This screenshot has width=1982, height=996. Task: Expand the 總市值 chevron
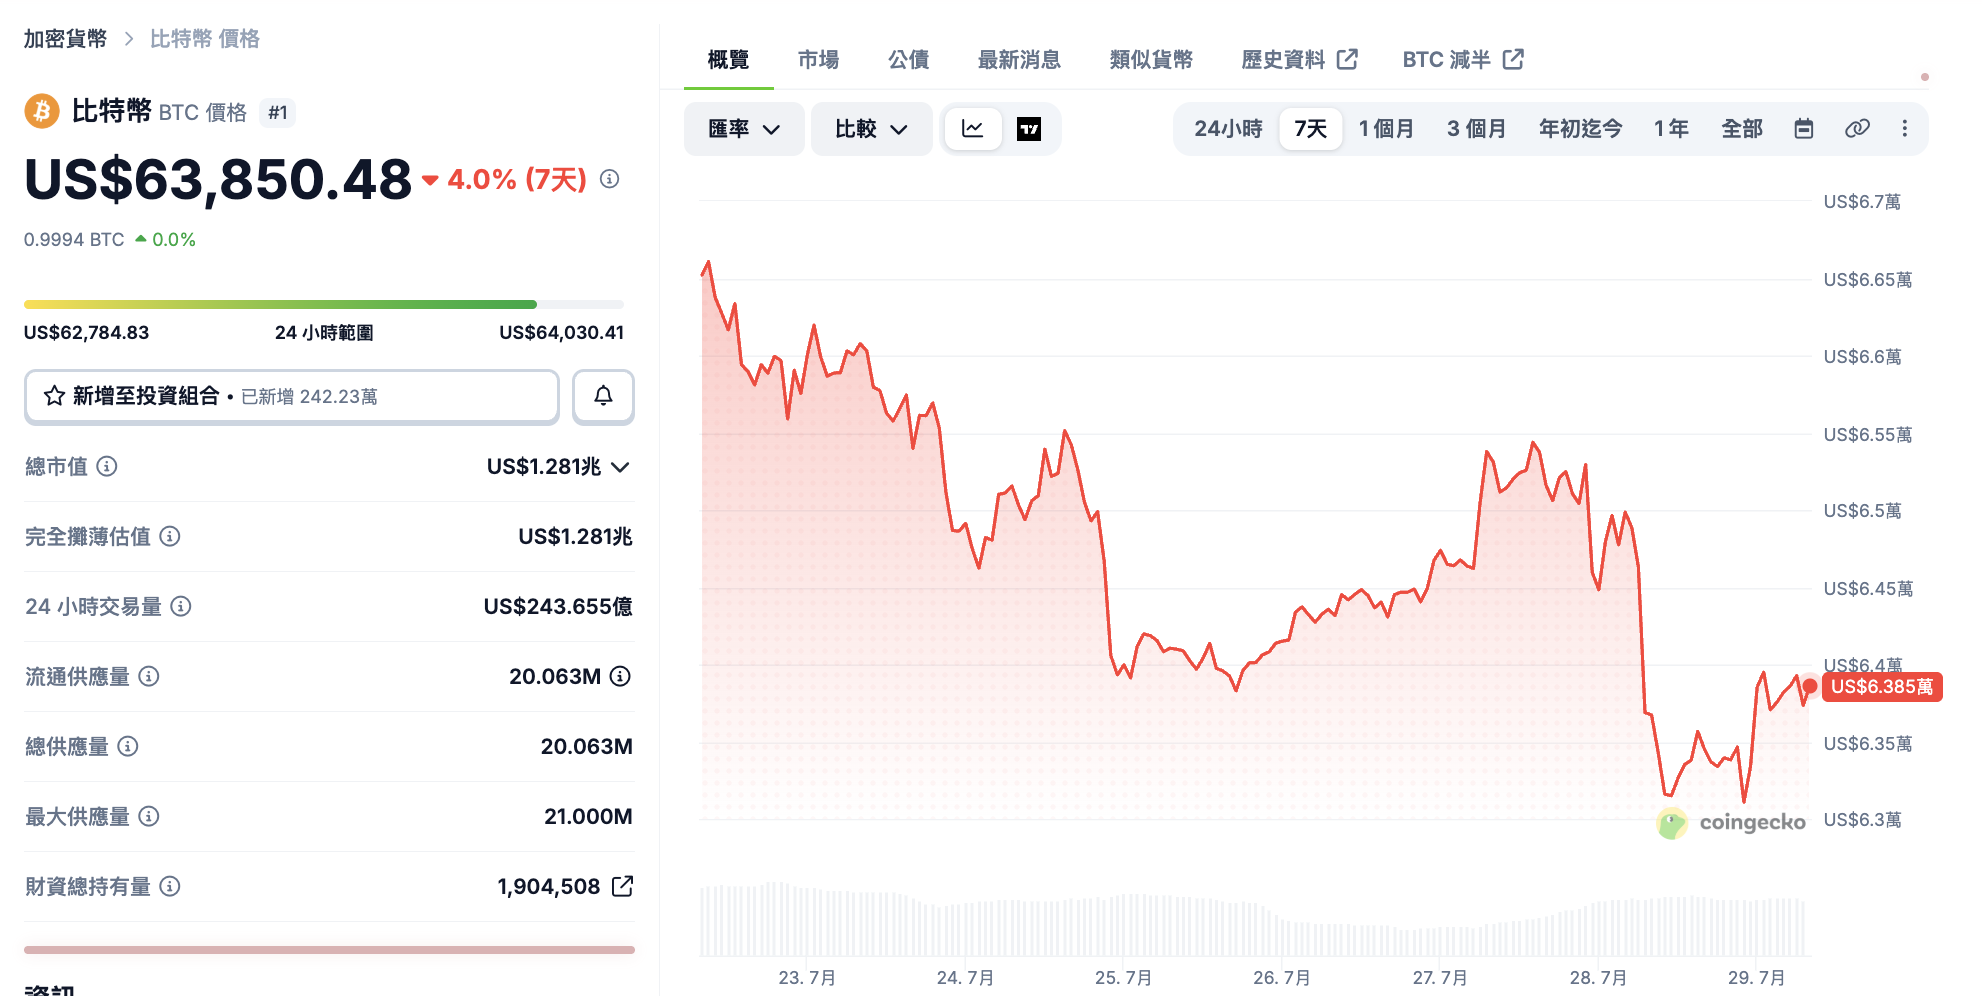tap(620, 467)
